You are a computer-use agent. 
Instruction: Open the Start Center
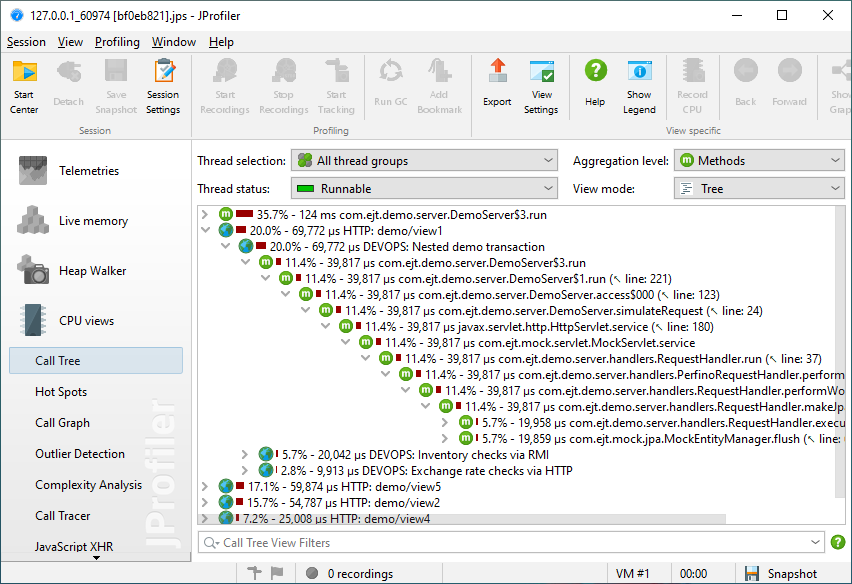pyautogui.click(x=24, y=87)
